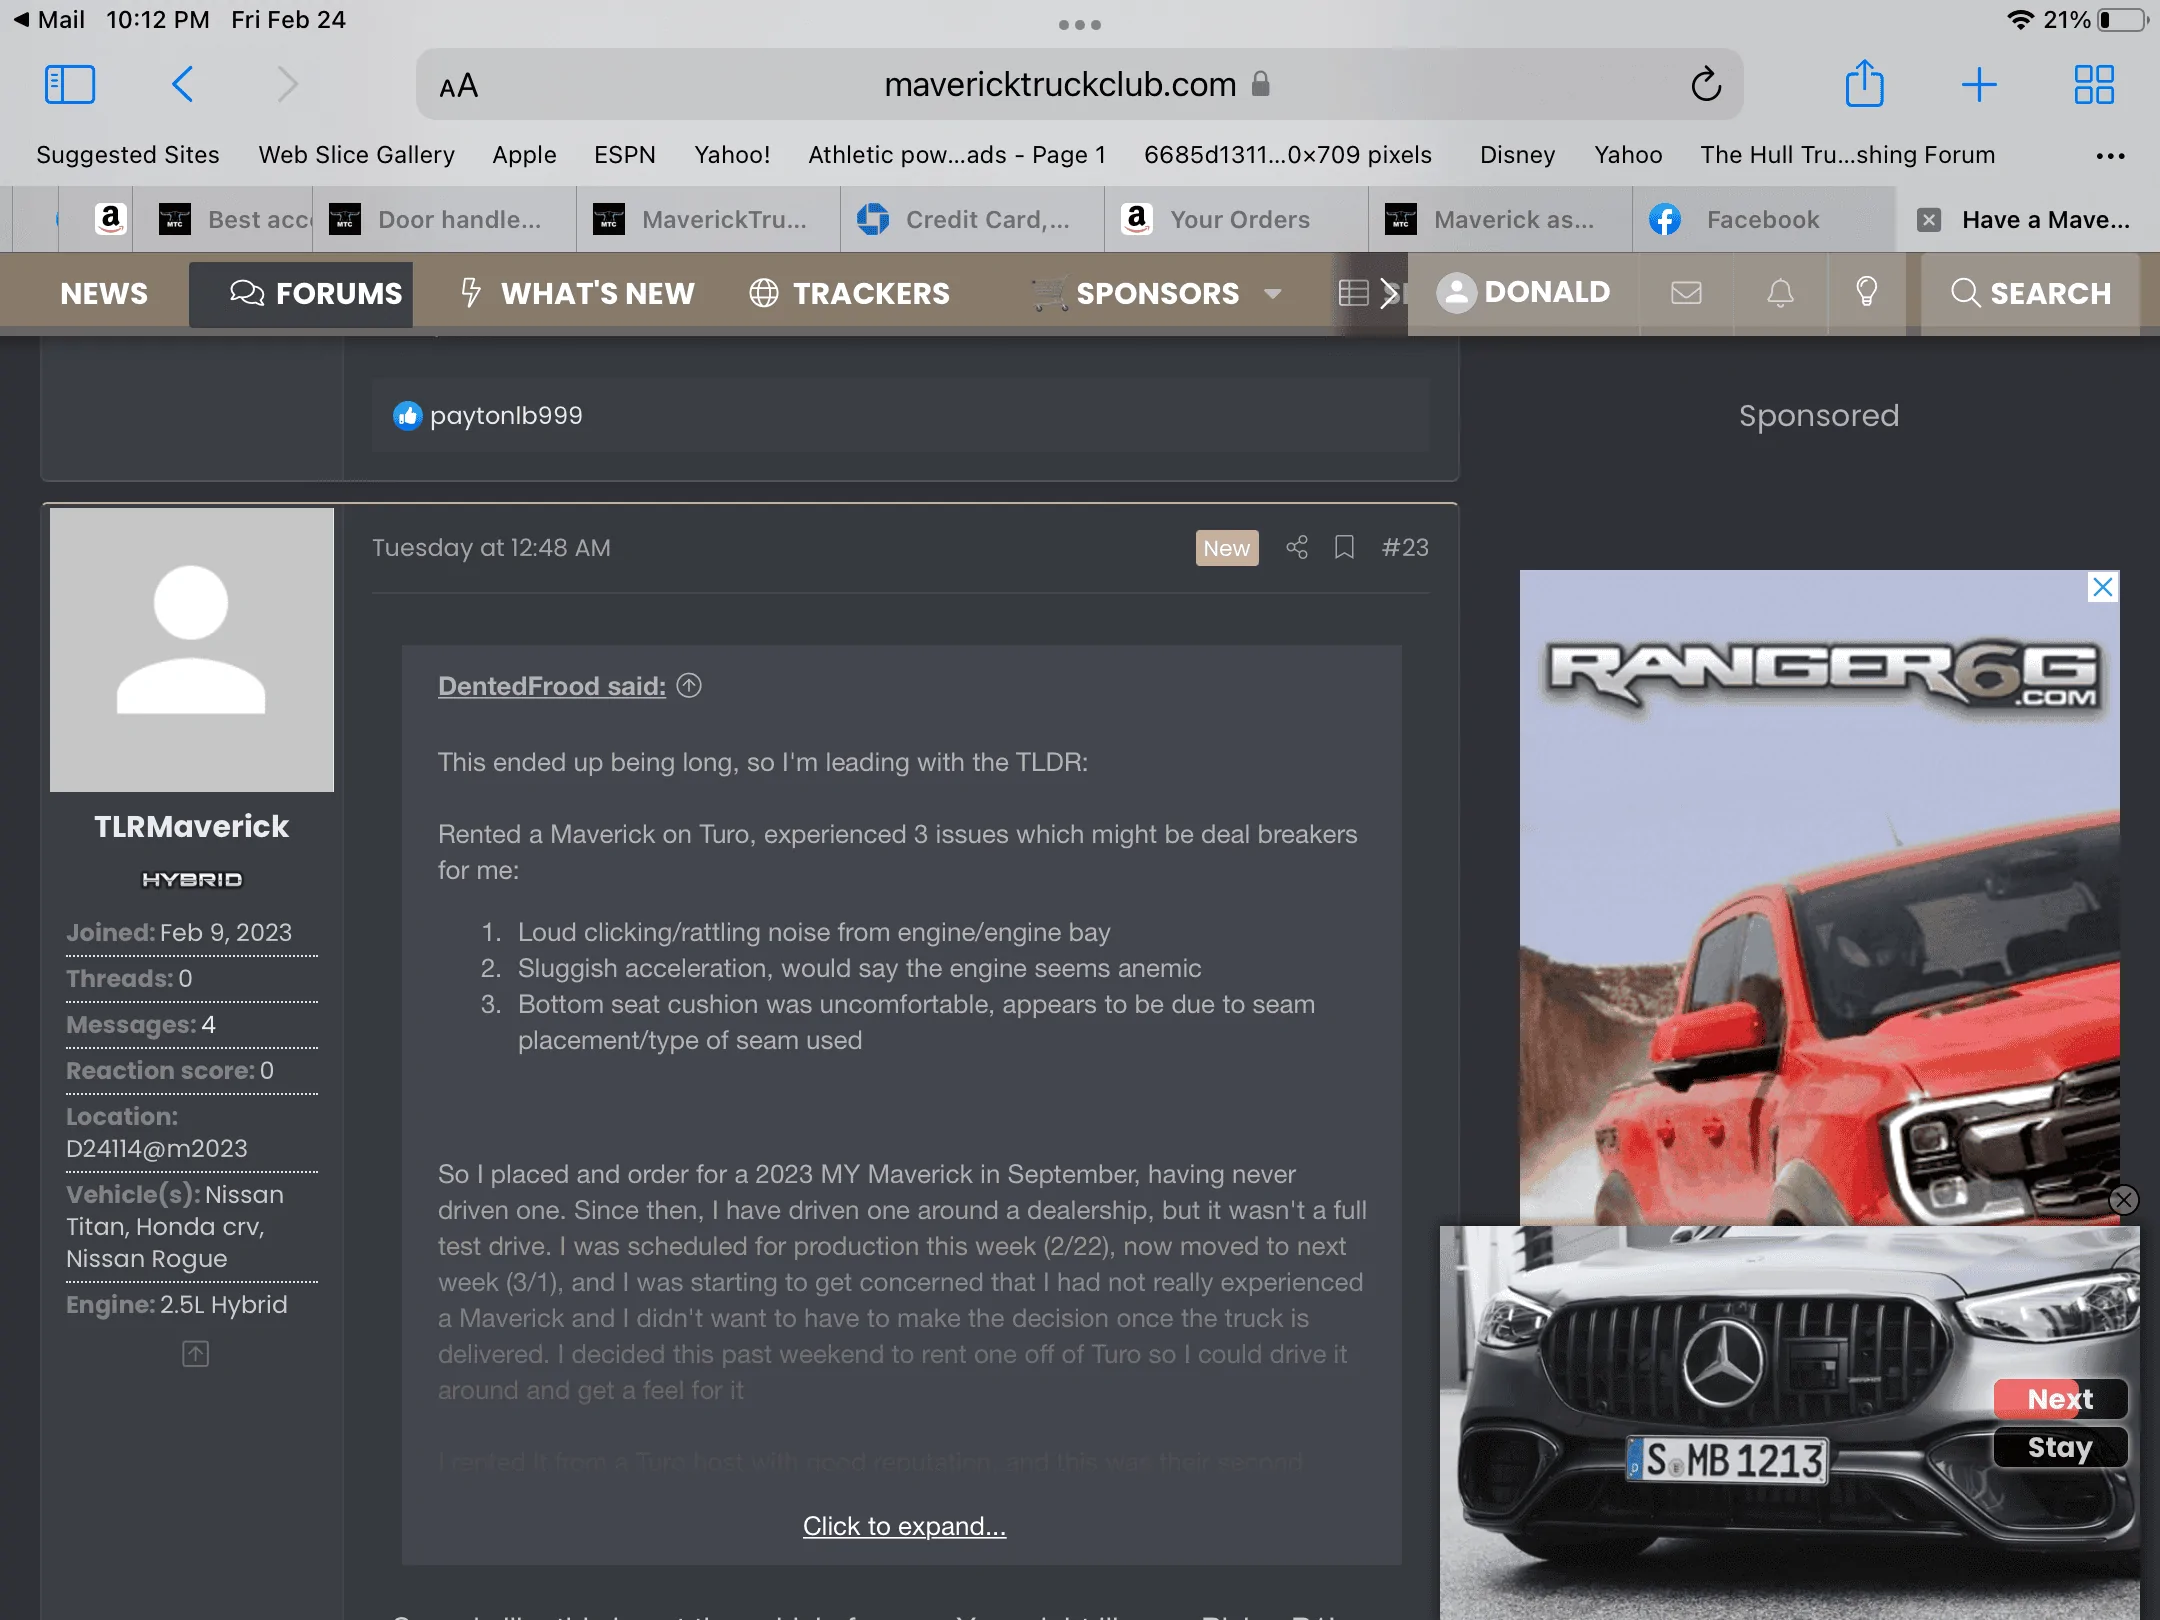
Task: Open the bookmarks bar overflow menu
Action: pyautogui.click(x=2110, y=156)
